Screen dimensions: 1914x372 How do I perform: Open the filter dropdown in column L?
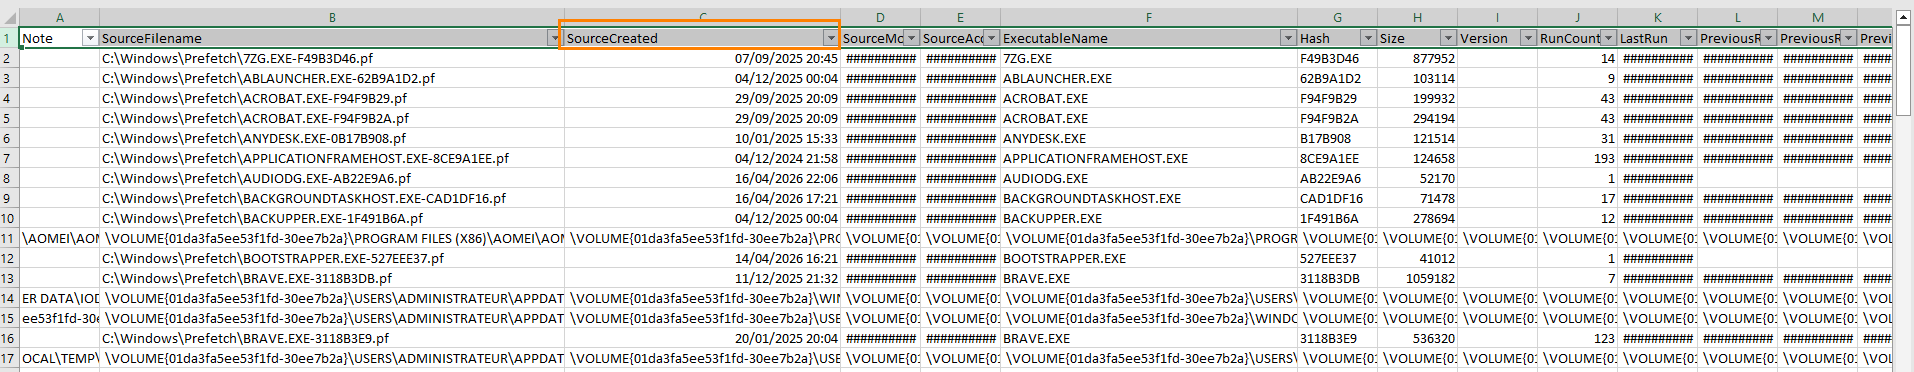coord(1768,38)
